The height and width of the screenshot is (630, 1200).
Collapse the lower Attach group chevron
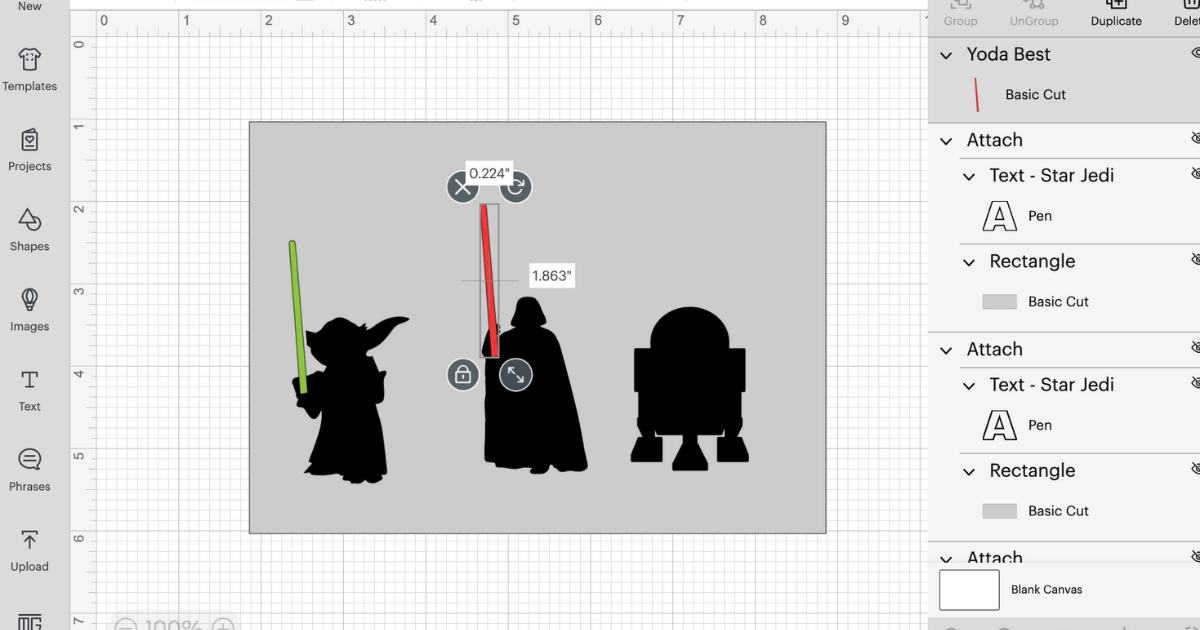click(946, 350)
